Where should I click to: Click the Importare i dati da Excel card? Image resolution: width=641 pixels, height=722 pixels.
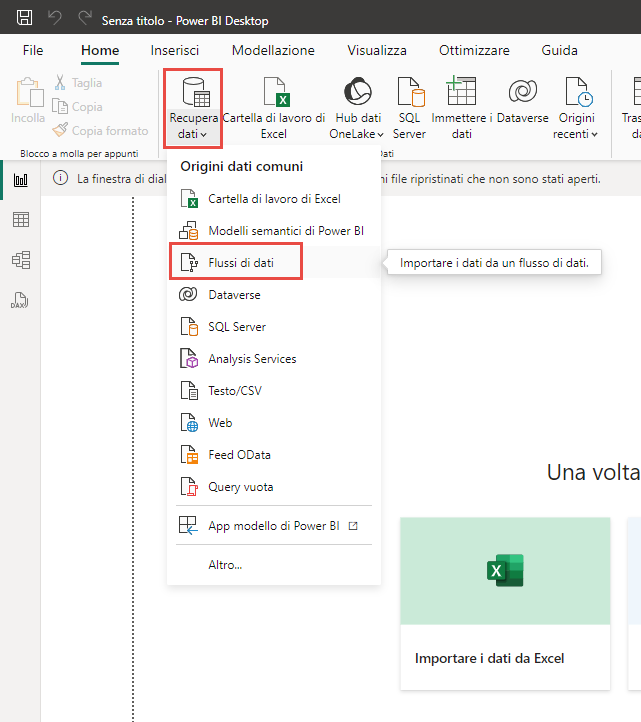505,603
